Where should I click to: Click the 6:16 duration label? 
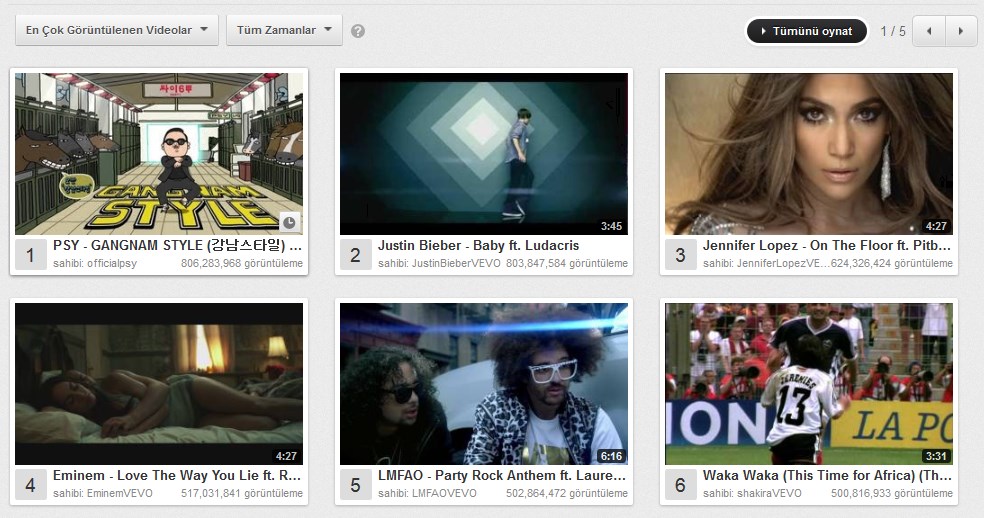612,456
